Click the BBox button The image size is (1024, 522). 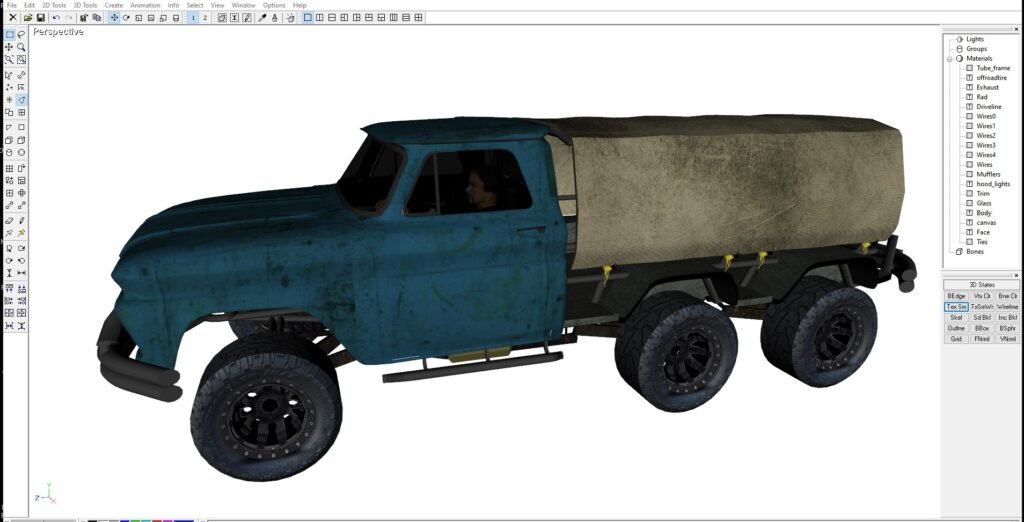point(982,328)
